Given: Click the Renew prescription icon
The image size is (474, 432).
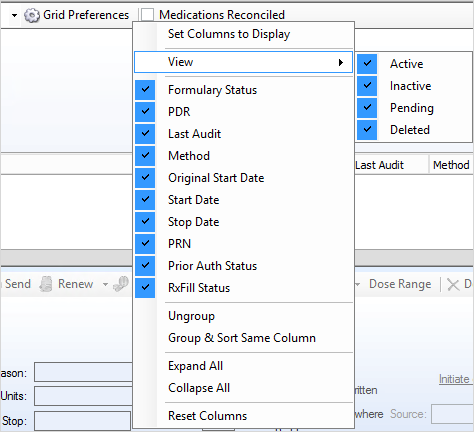Looking at the screenshot, I should (x=46, y=284).
